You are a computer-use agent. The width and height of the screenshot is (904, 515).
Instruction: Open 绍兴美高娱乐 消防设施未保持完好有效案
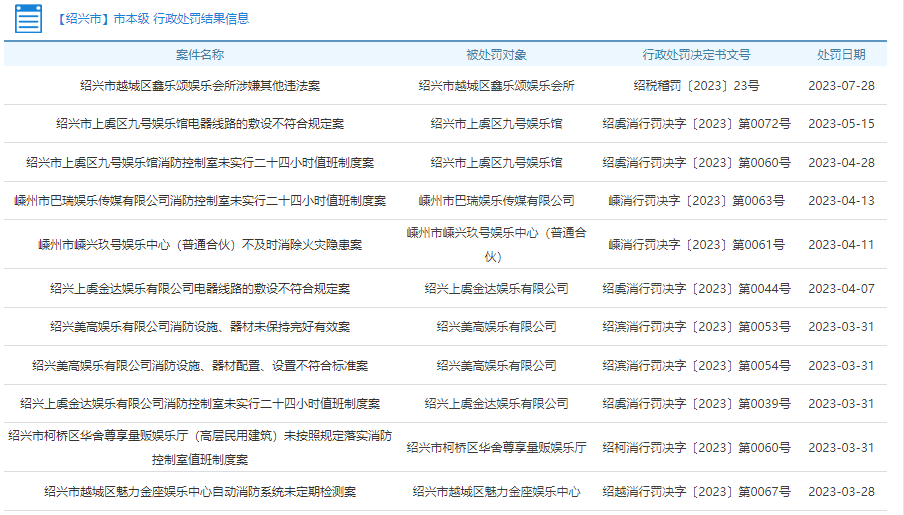click(x=200, y=327)
